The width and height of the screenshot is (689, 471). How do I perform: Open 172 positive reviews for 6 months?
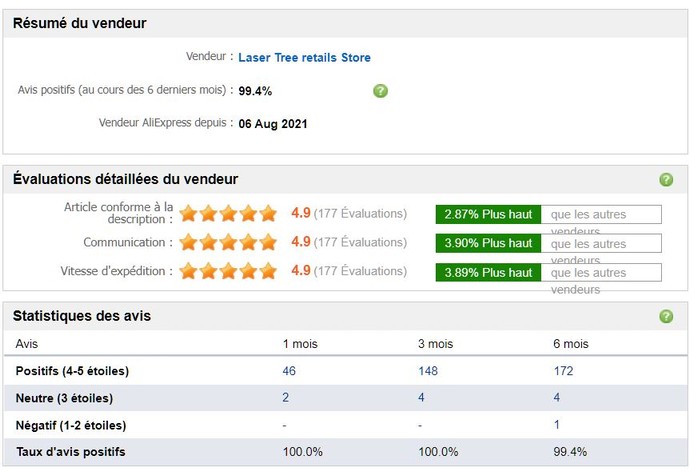pos(563,371)
